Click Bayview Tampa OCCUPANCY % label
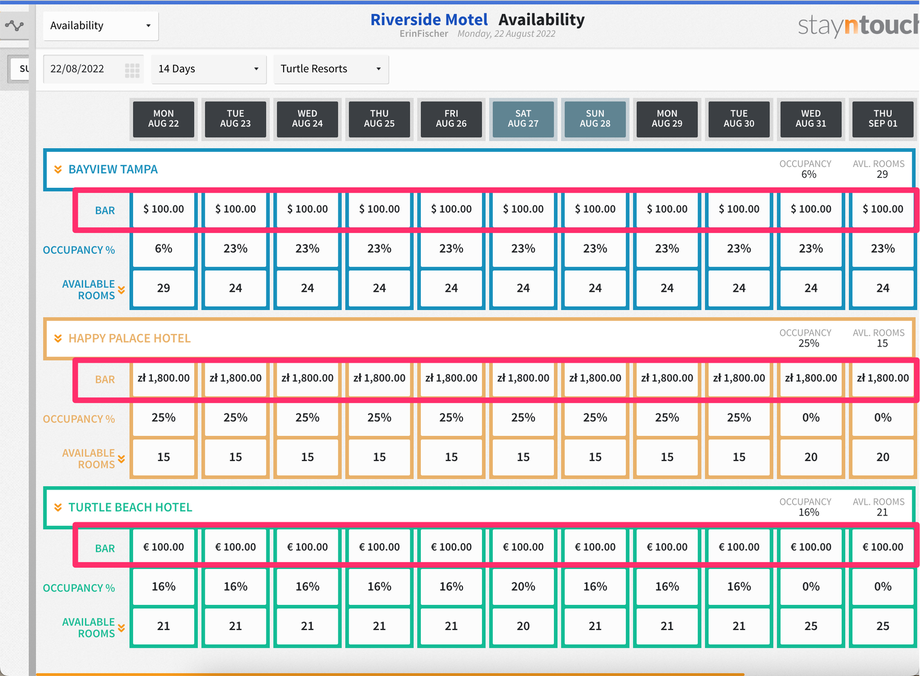Screen dimensions: 920x676 [79, 251]
